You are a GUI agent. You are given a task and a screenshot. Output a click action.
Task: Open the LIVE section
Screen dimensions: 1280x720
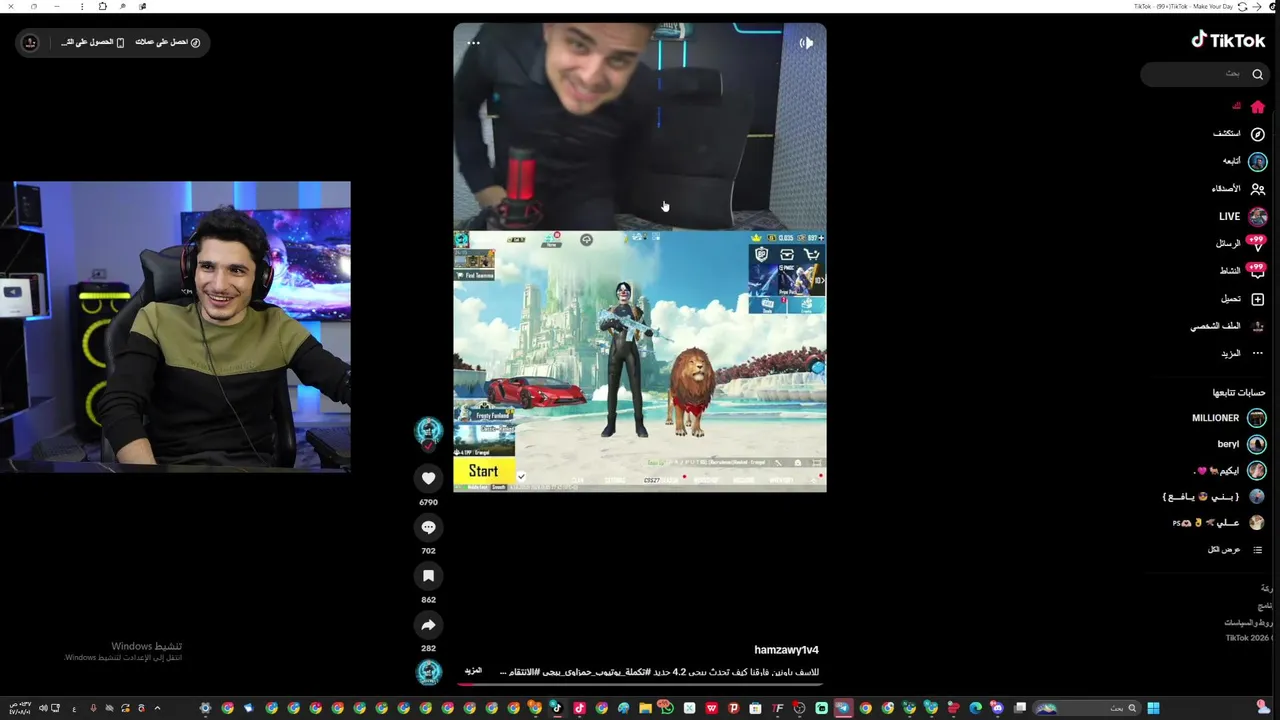pyautogui.click(x=1243, y=216)
